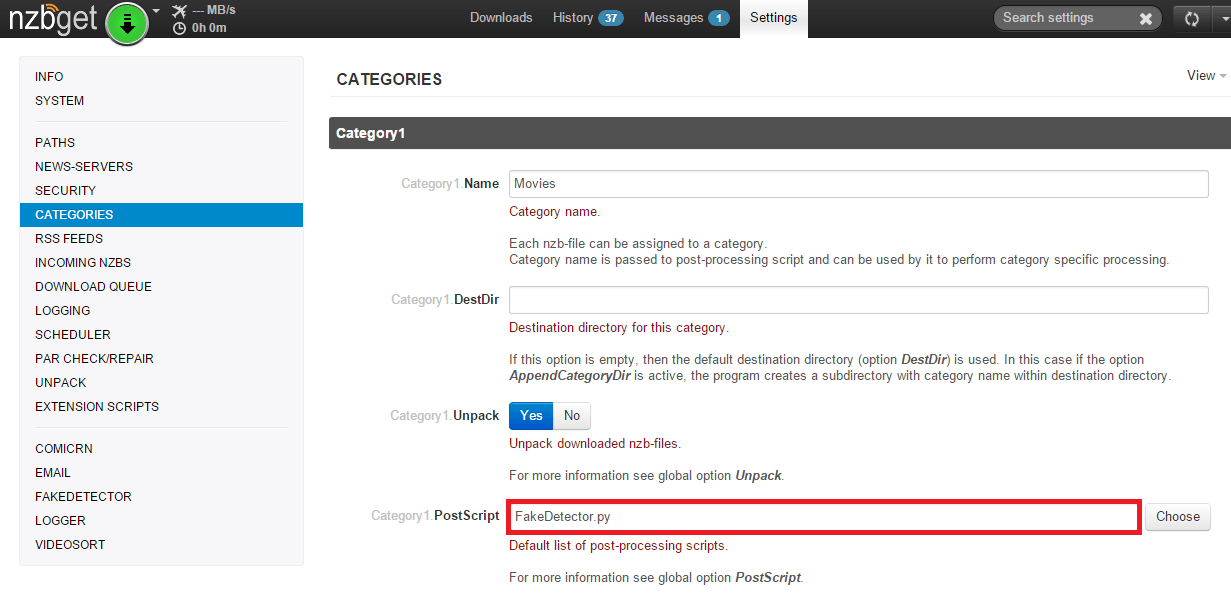Click the green download pause button
Screen dimensions: 1231x596
click(x=127, y=22)
